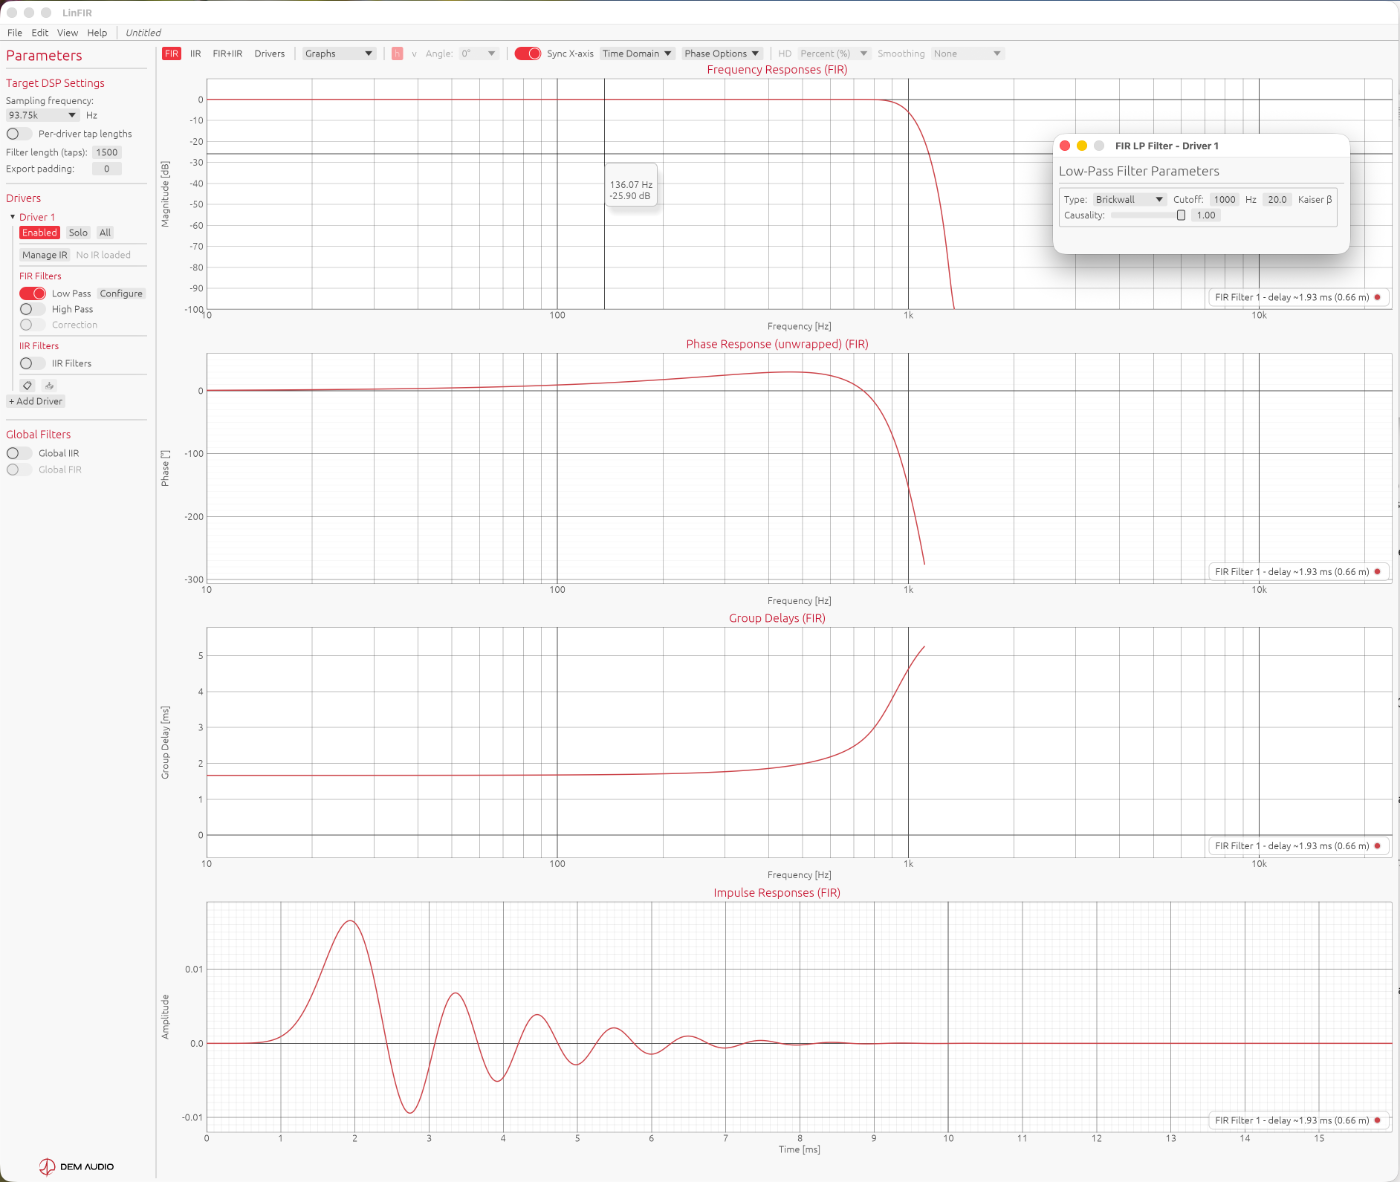
Task: Click the HD toolbar button
Action: [785, 54]
